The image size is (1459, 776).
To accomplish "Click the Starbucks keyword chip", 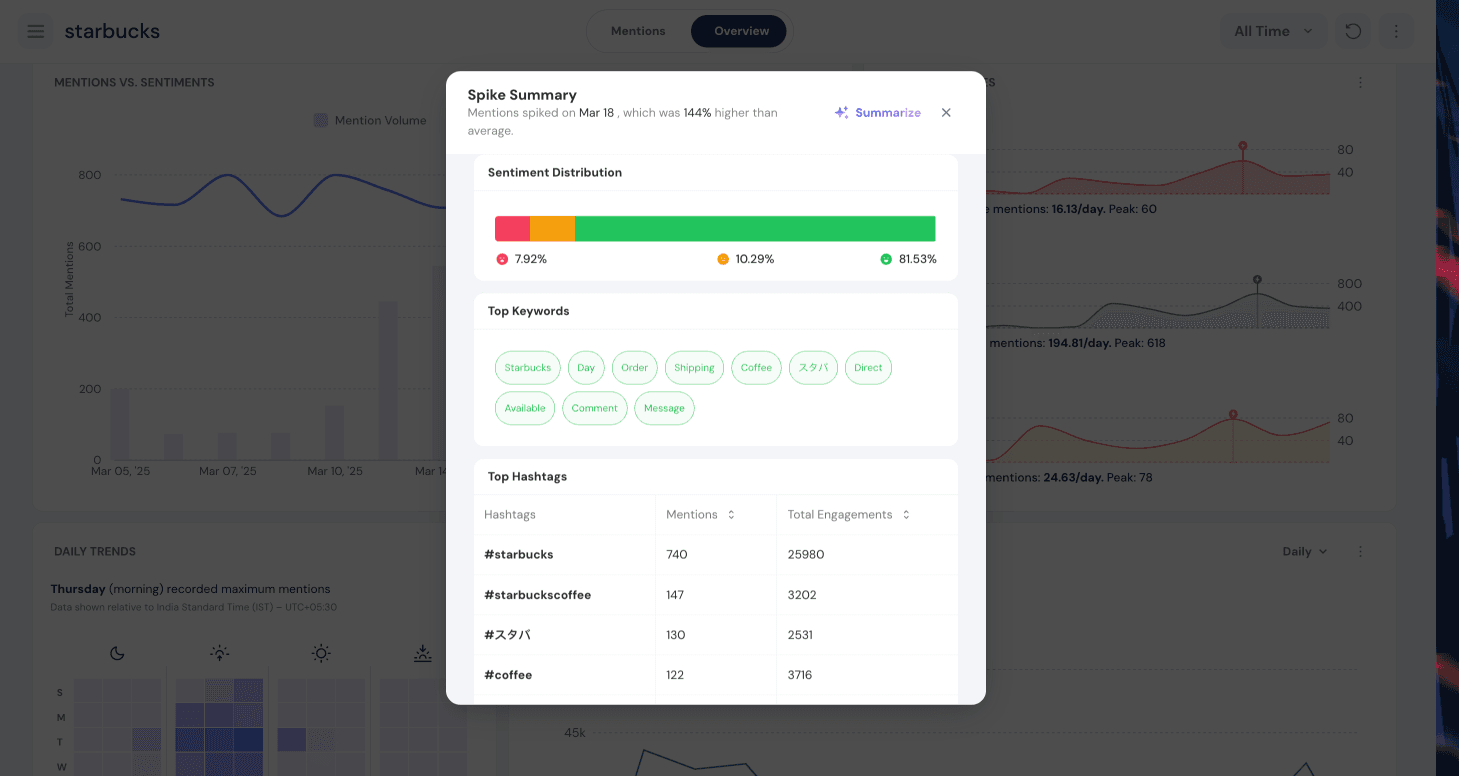I will tap(527, 368).
